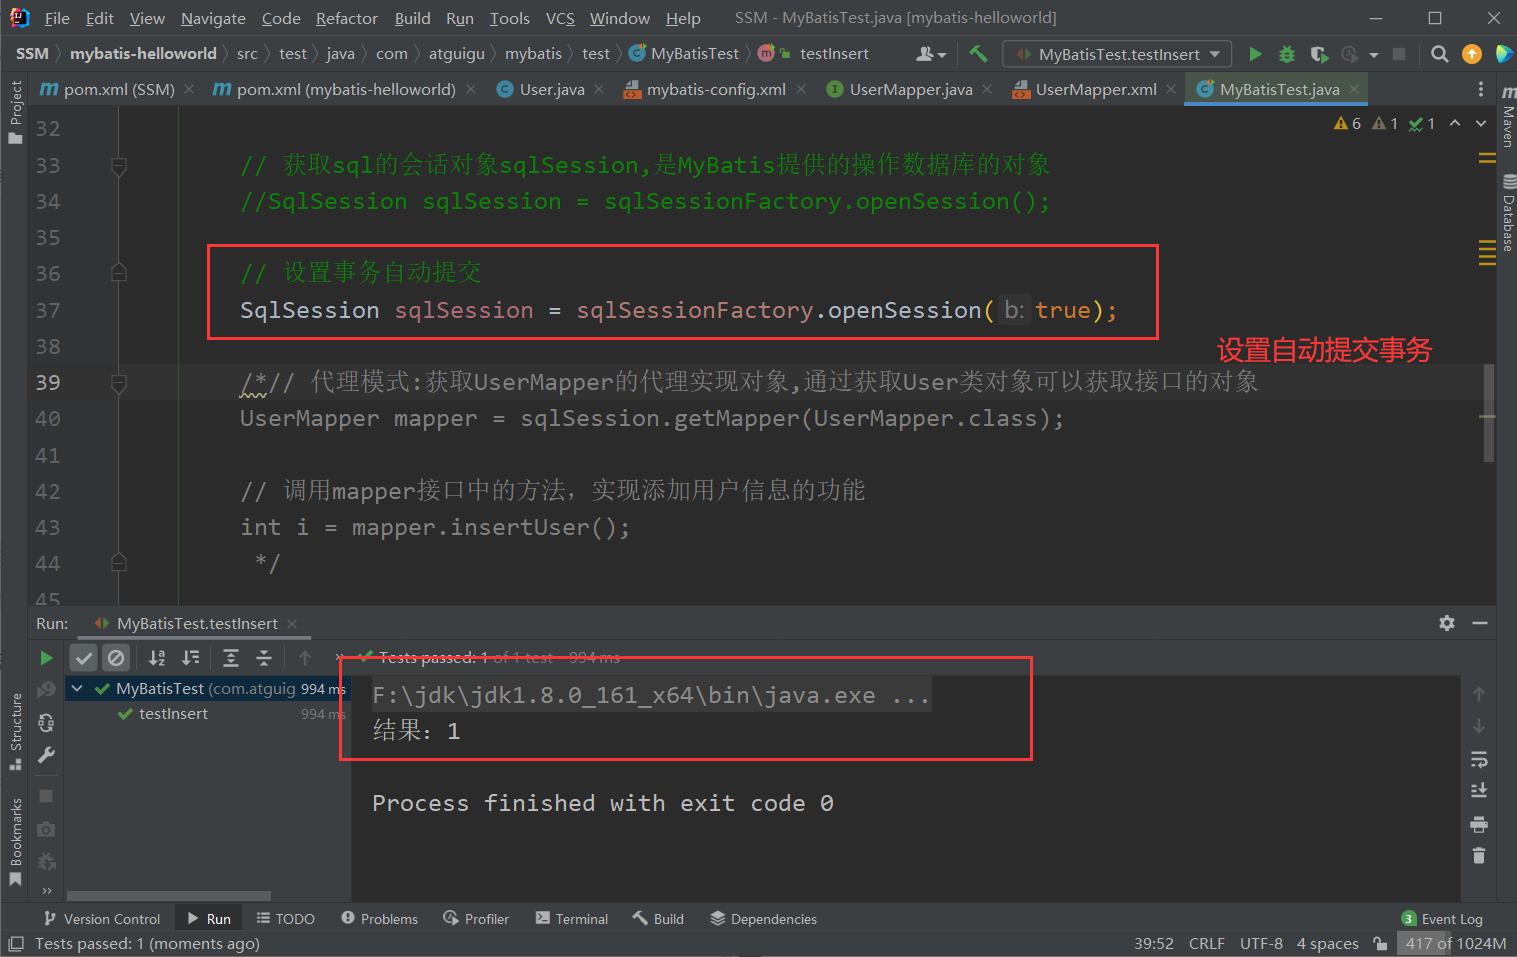Toggle read-only lock icon in status bar
Image resolution: width=1517 pixels, height=957 pixels.
pyautogui.click(x=1380, y=943)
